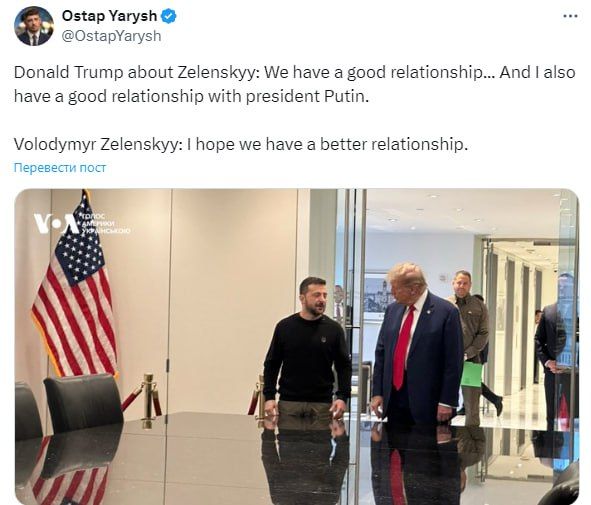The height and width of the screenshot is (505, 591).
Task: Click the "Перевести пост" translate link
Action: tap(60, 167)
